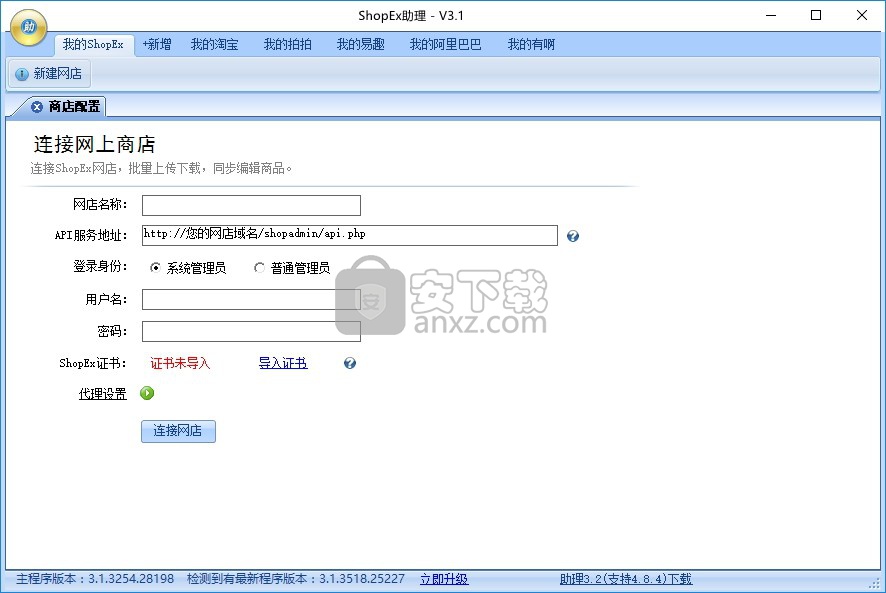886x593 pixels.
Task: Click the 新建网店 toolbar button
Action: coord(49,73)
